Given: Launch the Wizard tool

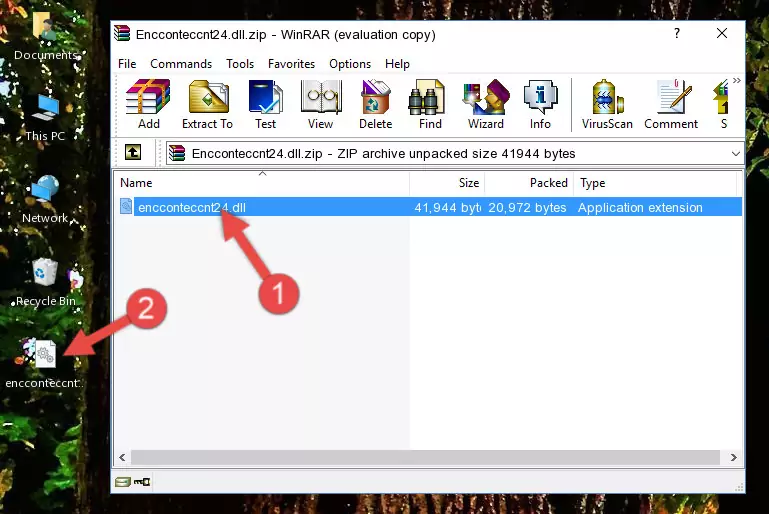Looking at the screenshot, I should point(486,104).
